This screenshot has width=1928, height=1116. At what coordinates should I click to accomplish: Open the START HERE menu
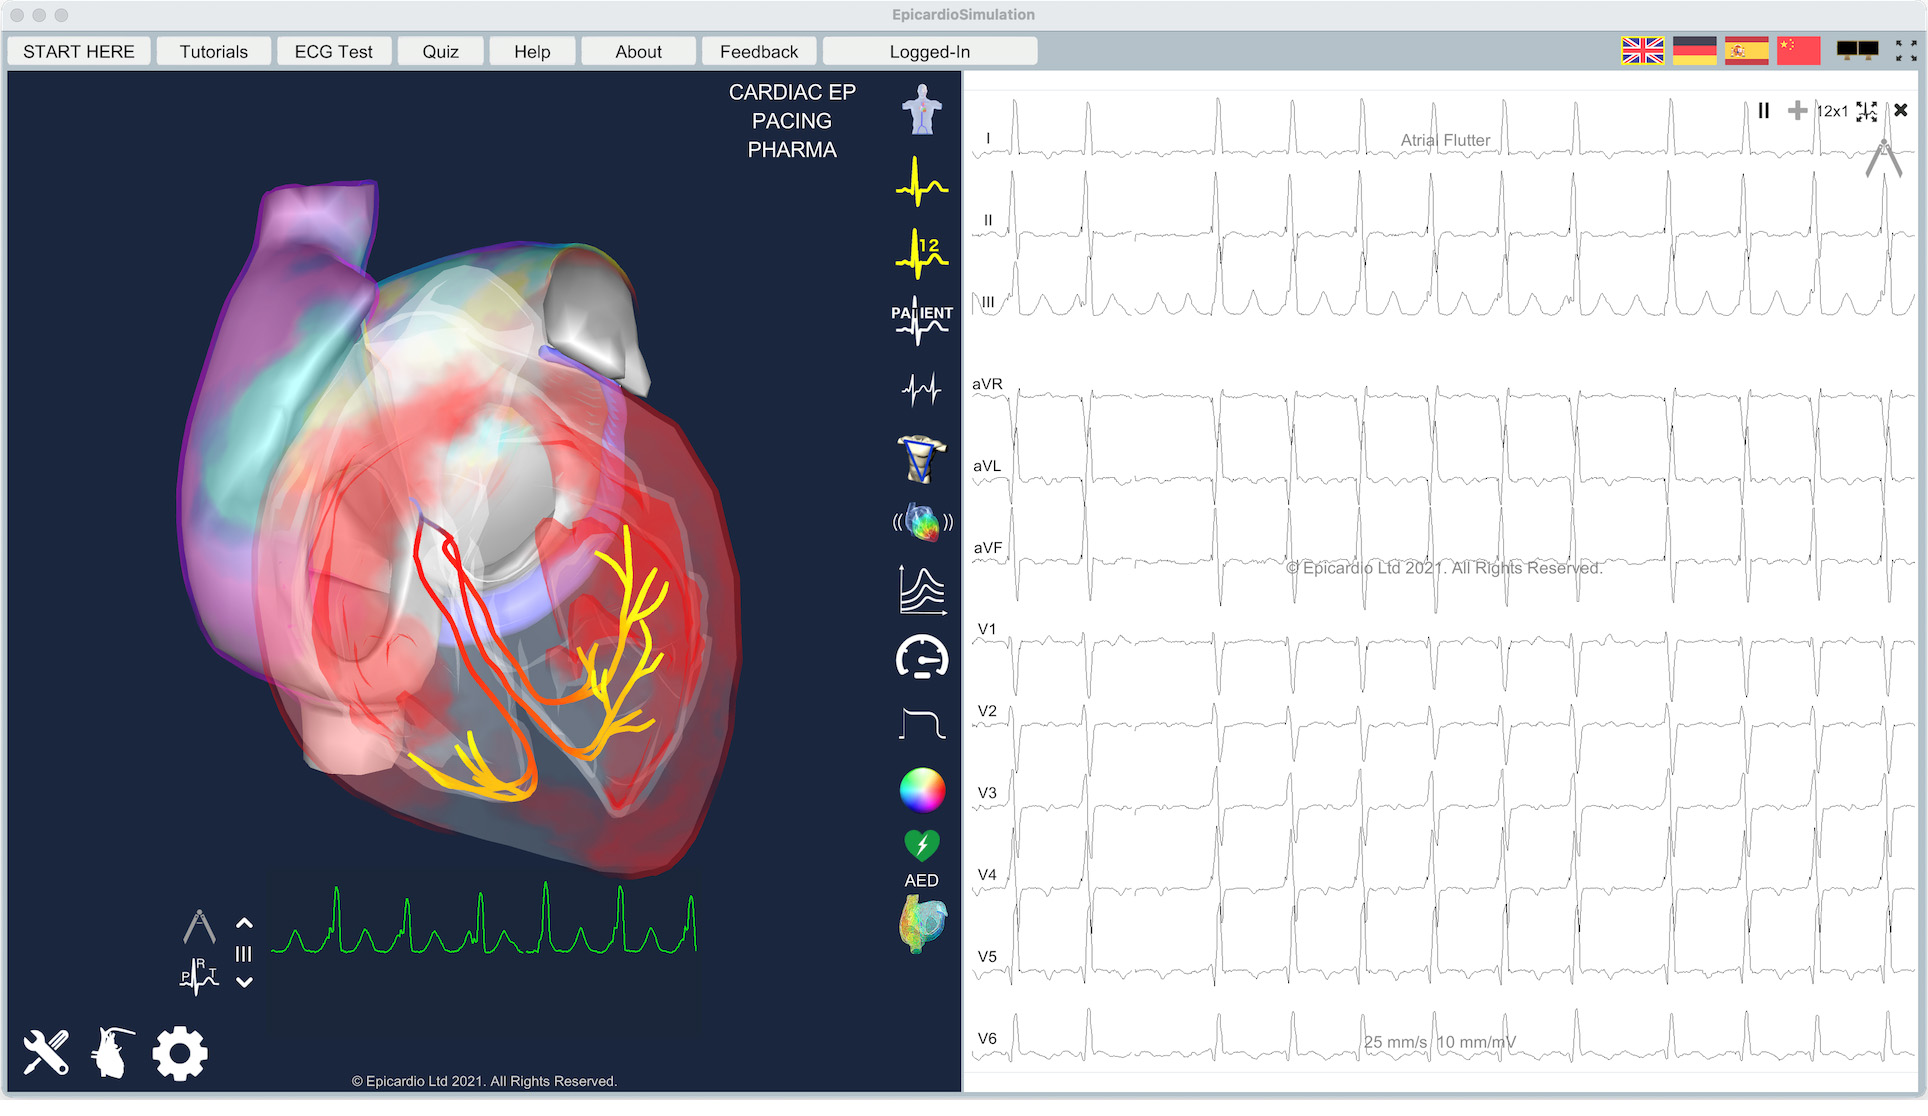(x=79, y=51)
